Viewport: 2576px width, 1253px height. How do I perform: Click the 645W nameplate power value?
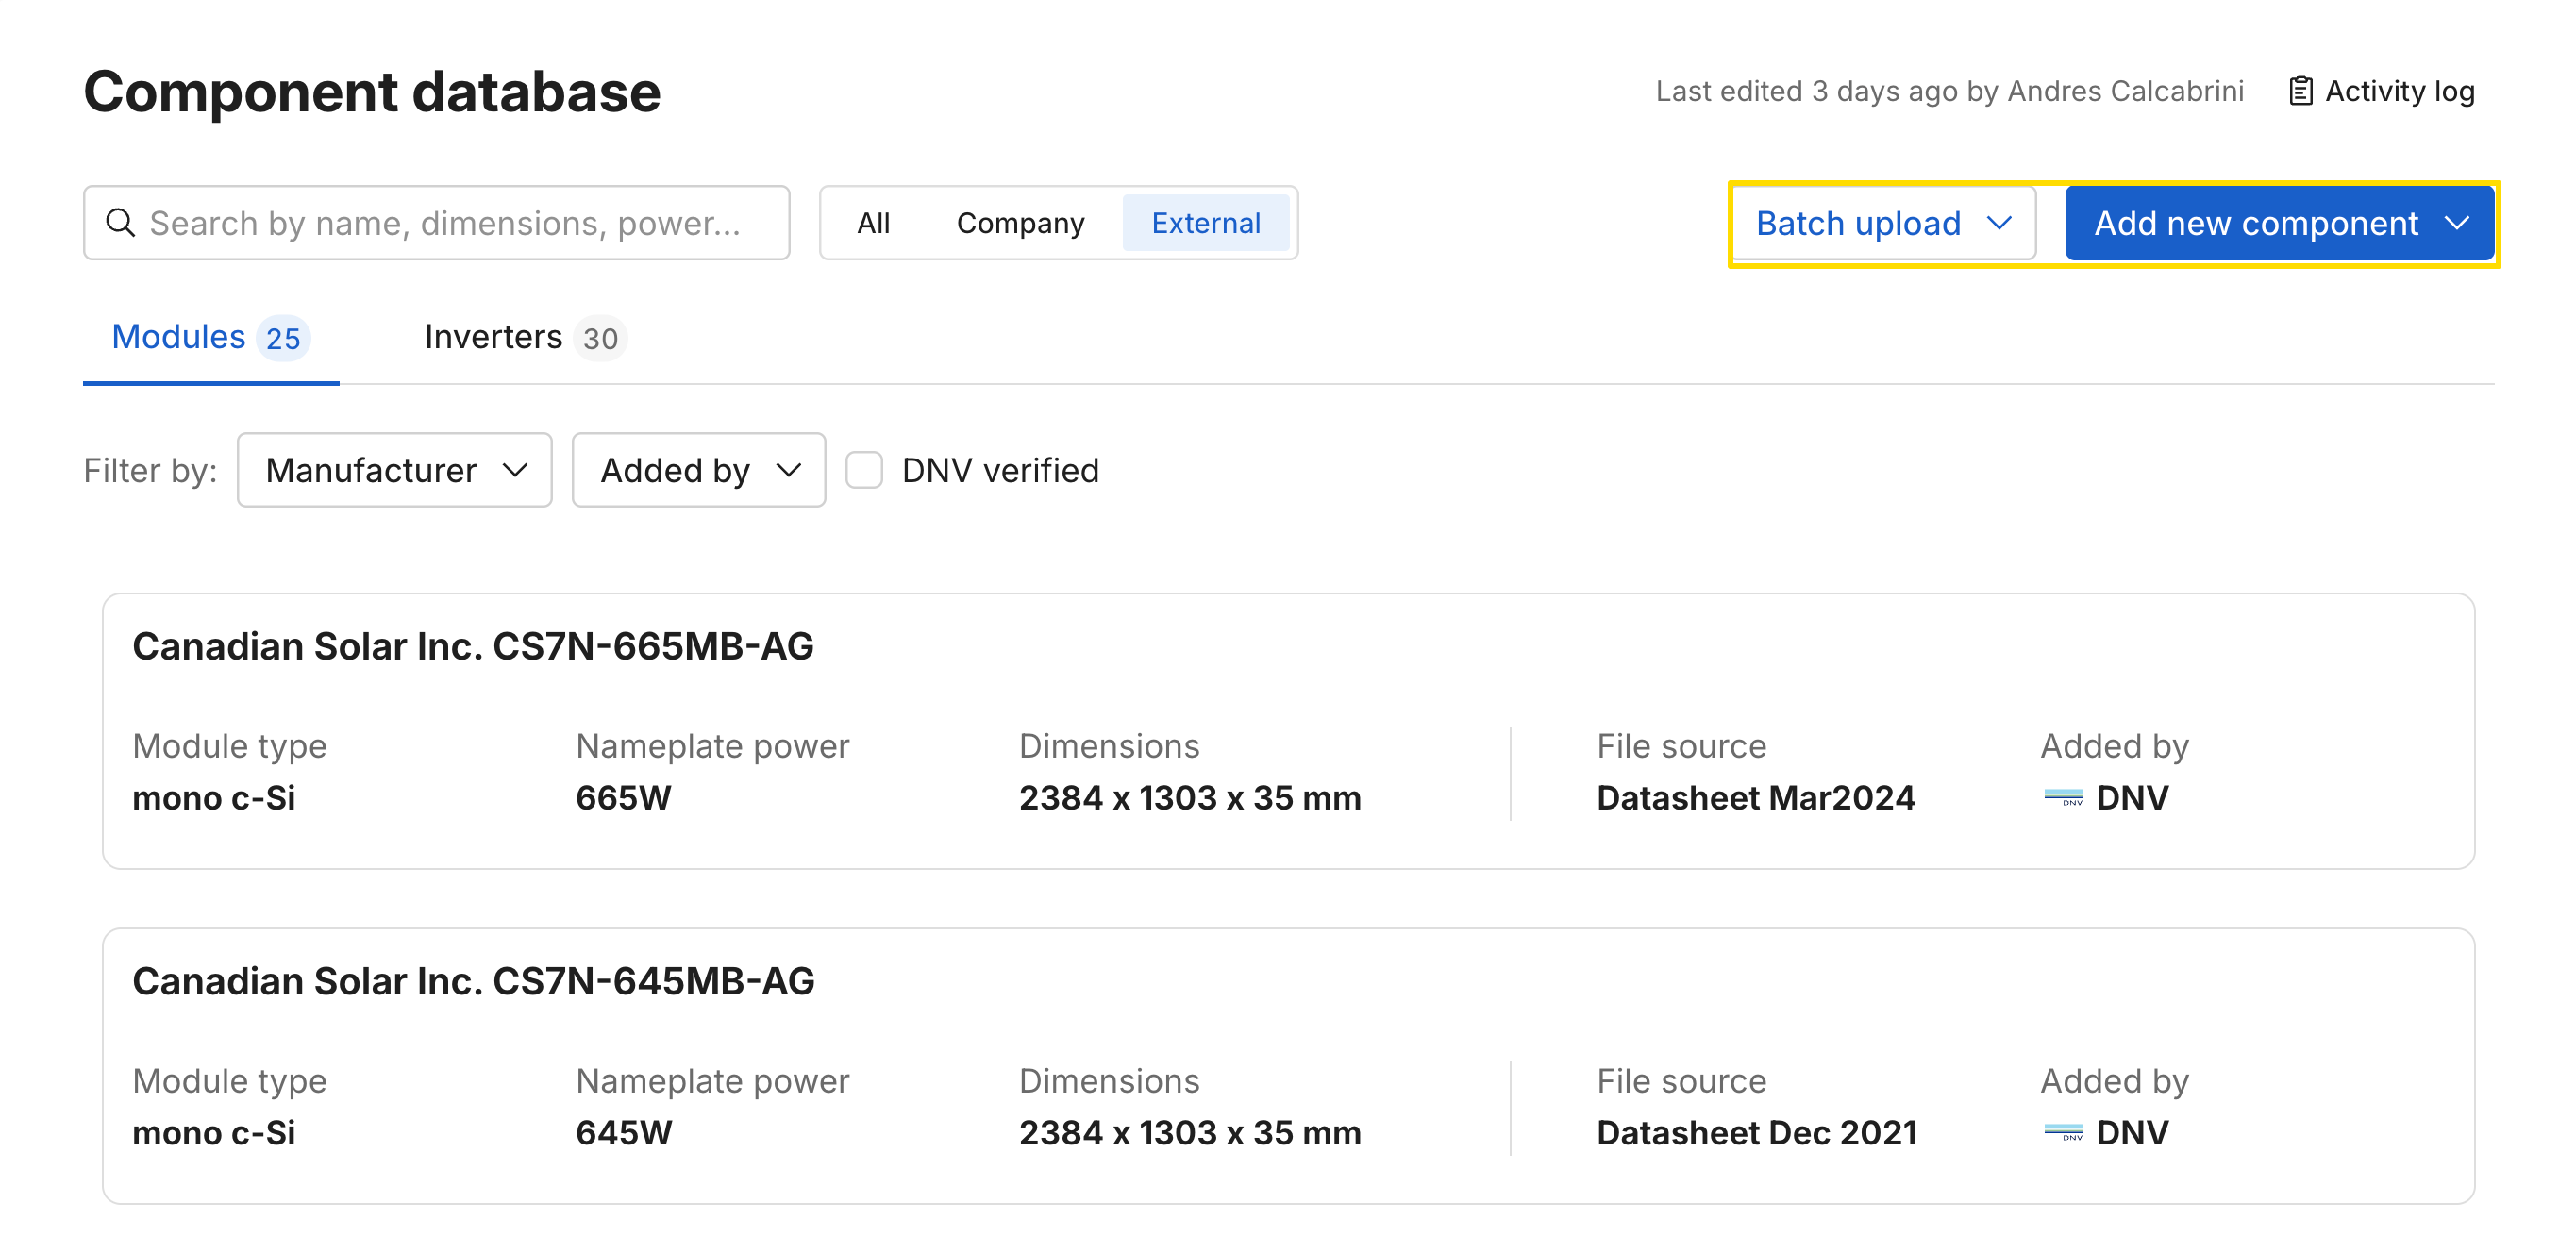(624, 1132)
